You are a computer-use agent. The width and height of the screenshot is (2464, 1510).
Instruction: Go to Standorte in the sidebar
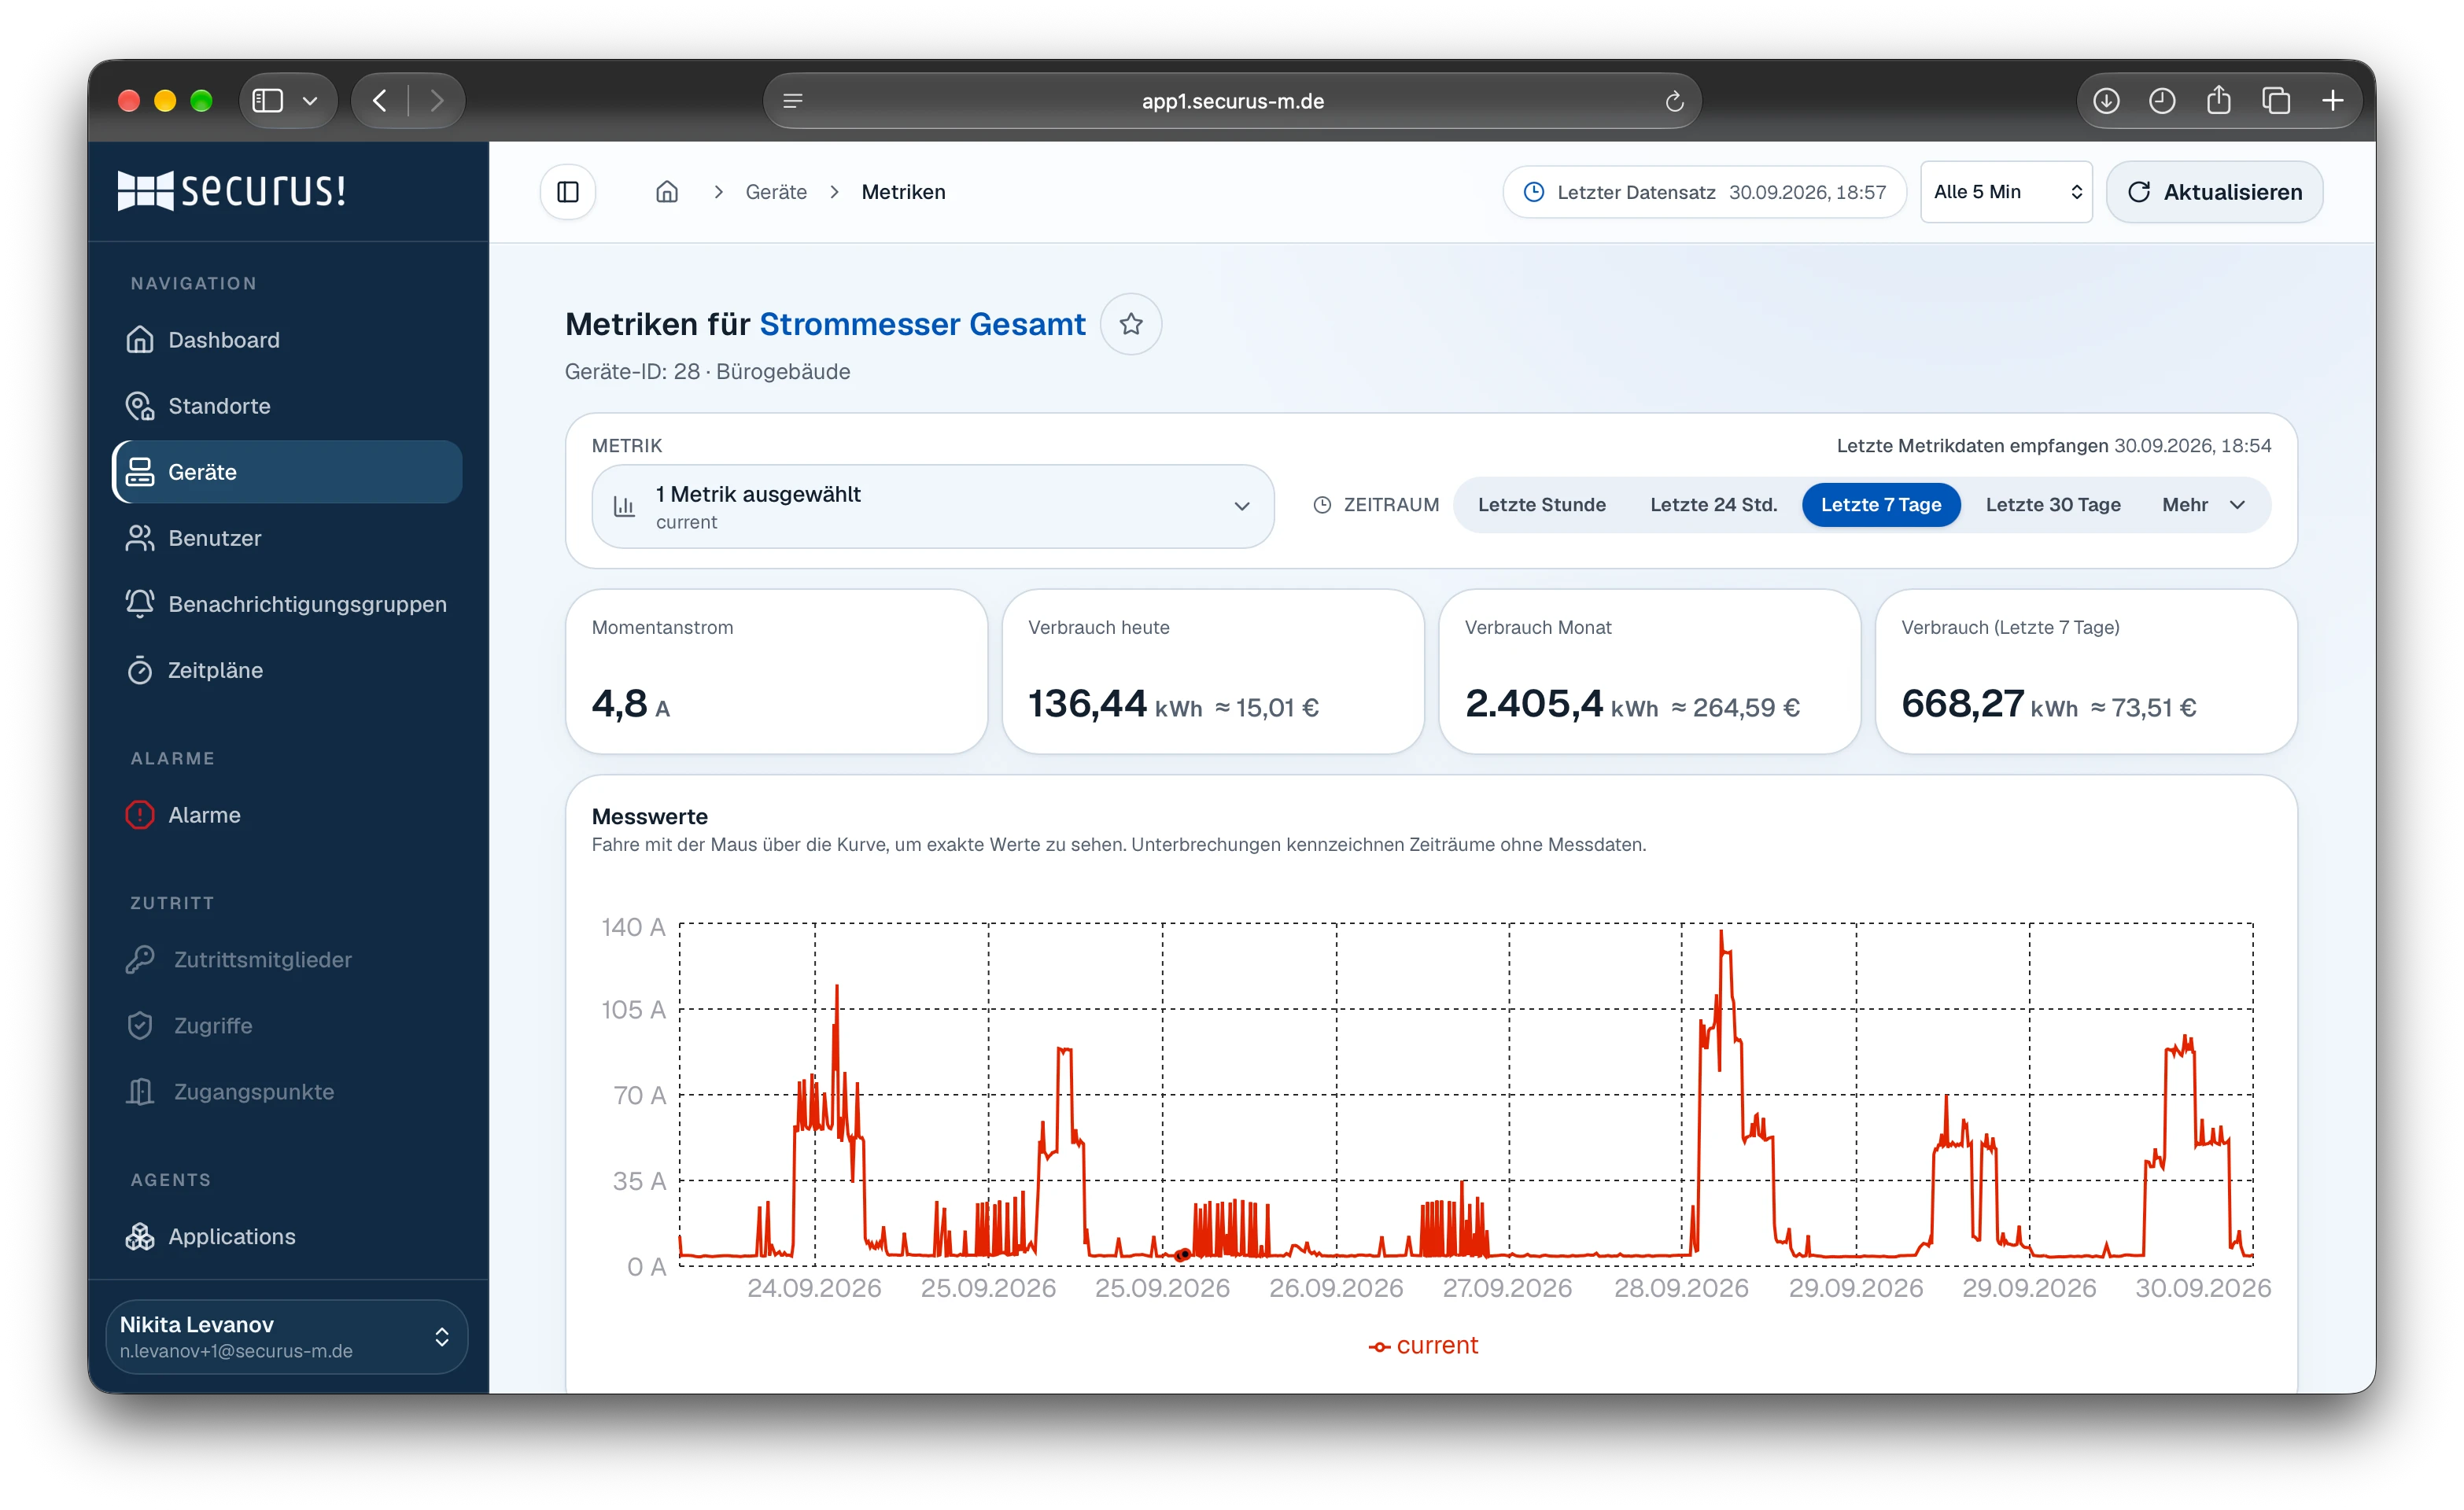point(287,406)
